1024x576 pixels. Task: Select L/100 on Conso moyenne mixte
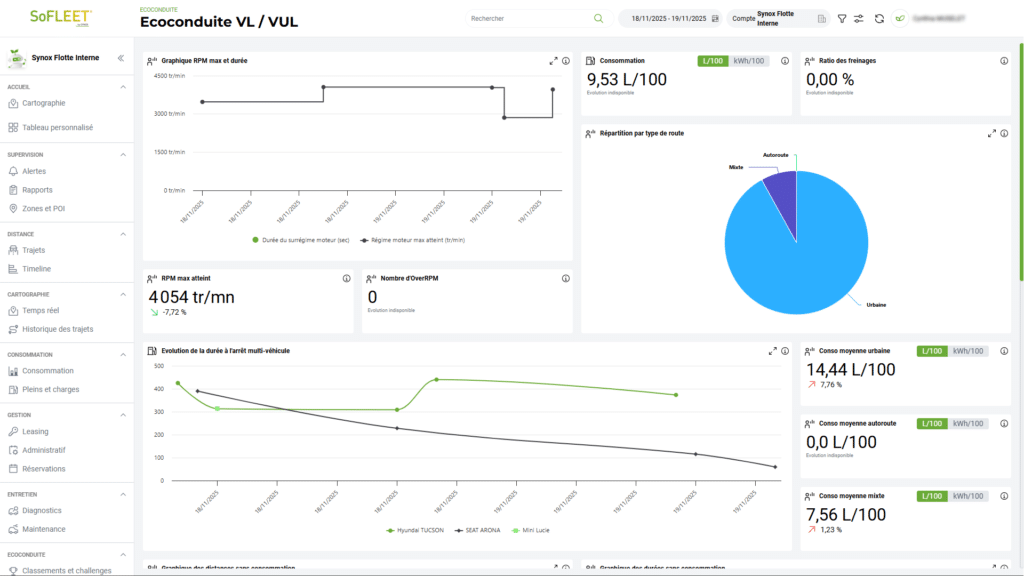[x=932, y=496]
